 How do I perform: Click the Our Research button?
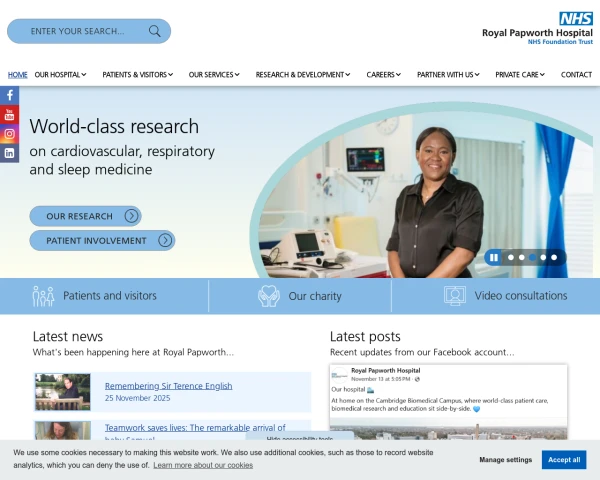(85, 216)
